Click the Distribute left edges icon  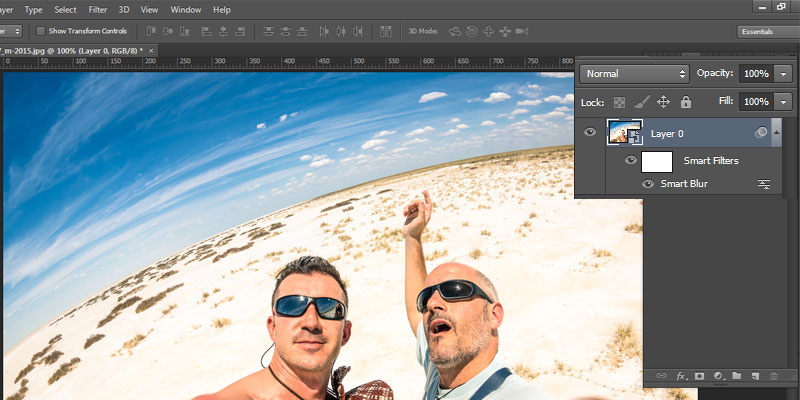coord(324,31)
